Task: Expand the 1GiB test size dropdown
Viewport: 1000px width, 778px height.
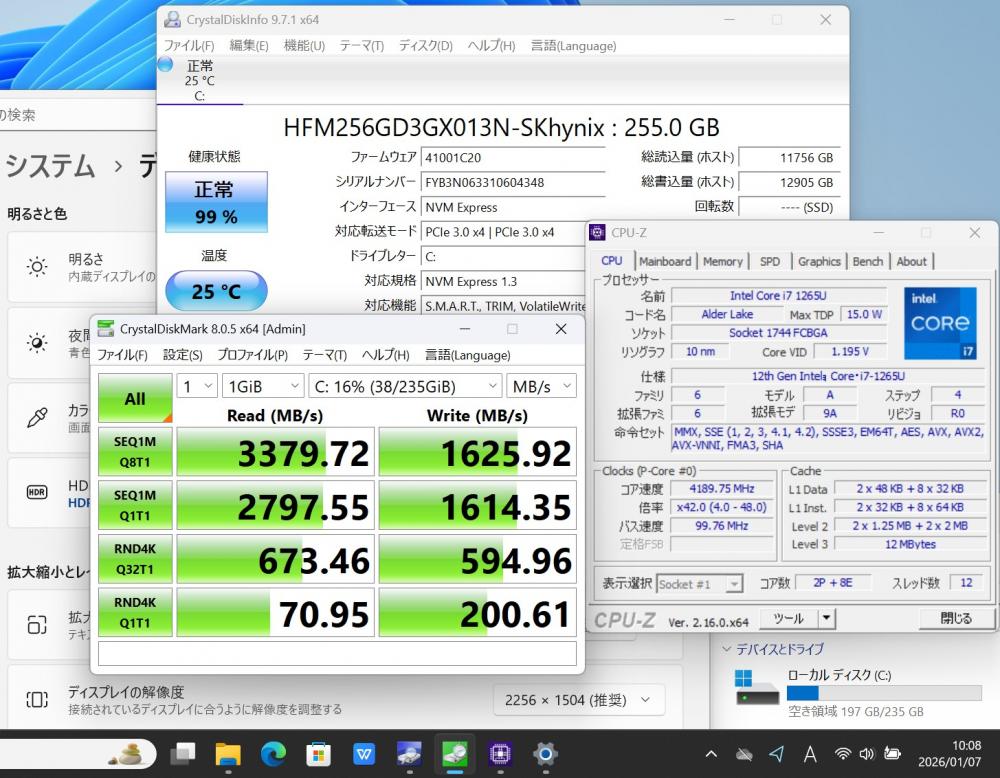Action: tap(263, 386)
